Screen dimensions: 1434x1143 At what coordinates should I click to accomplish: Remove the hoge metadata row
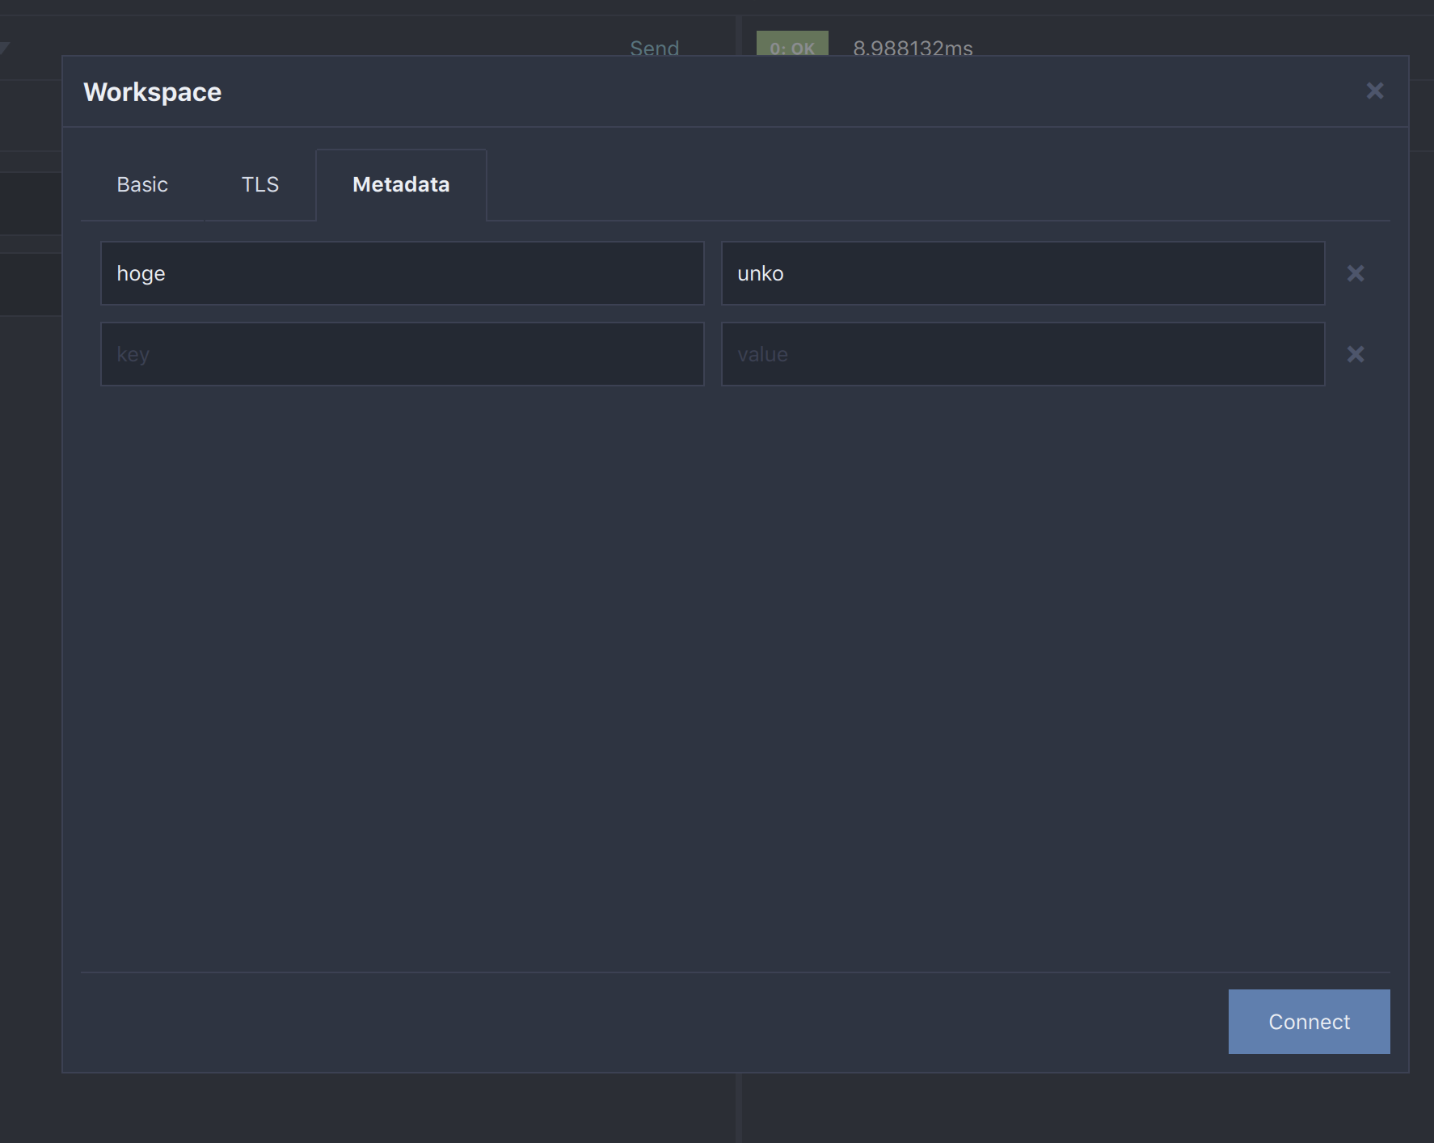(1355, 273)
